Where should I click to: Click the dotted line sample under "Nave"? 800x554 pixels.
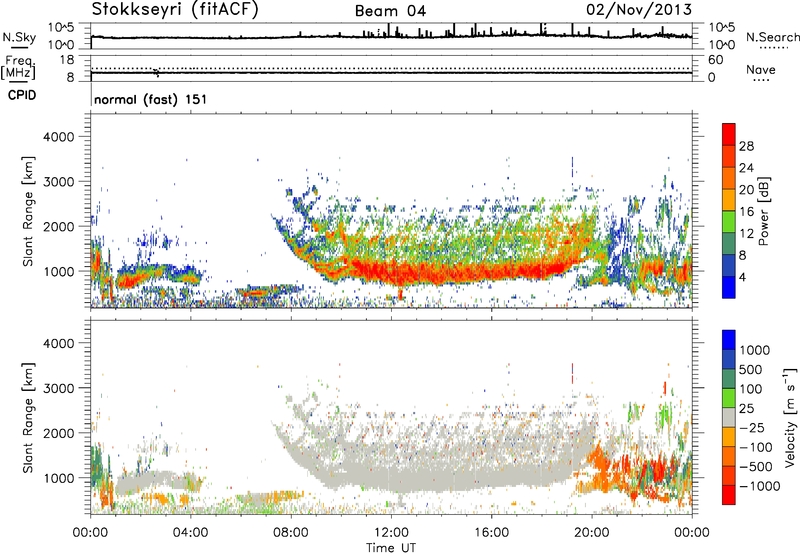(x=761, y=80)
